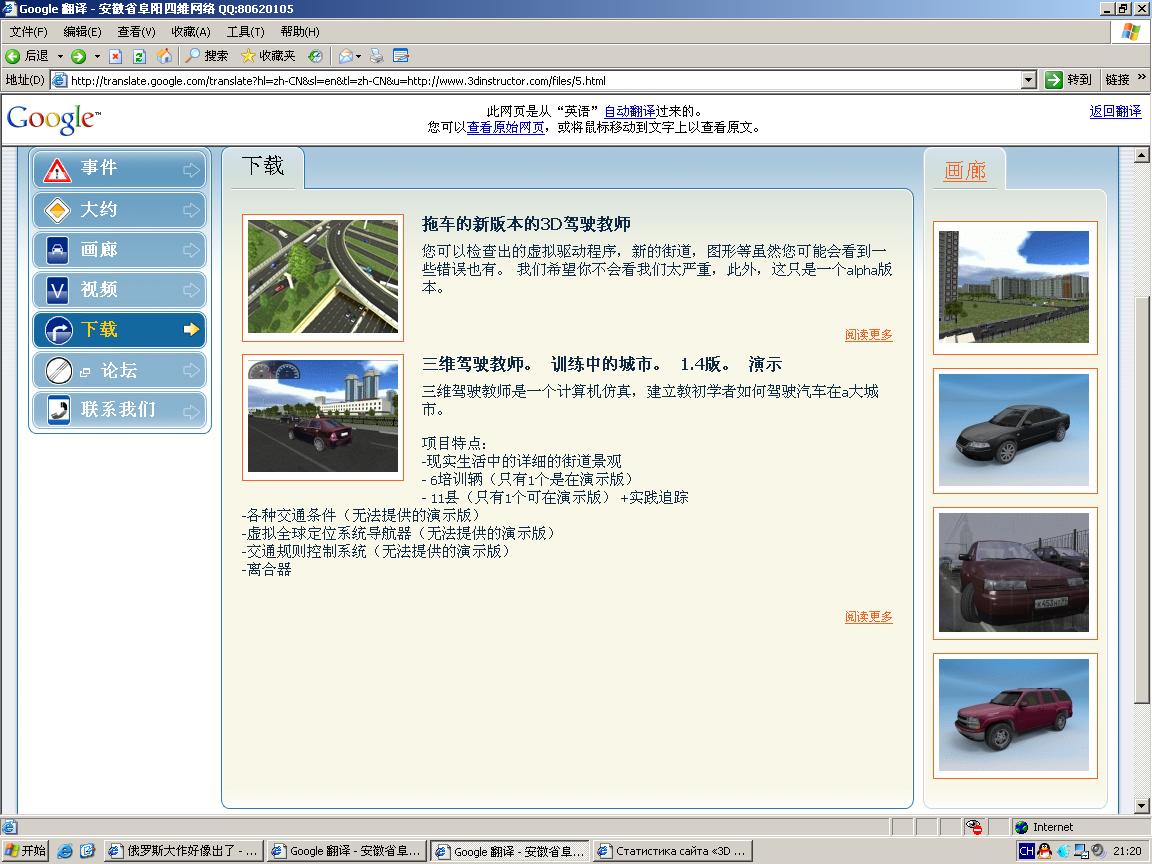Screen dimensions: 1152x864
Task: Open the 工具(T) menu
Action: [x=245, y=32]
